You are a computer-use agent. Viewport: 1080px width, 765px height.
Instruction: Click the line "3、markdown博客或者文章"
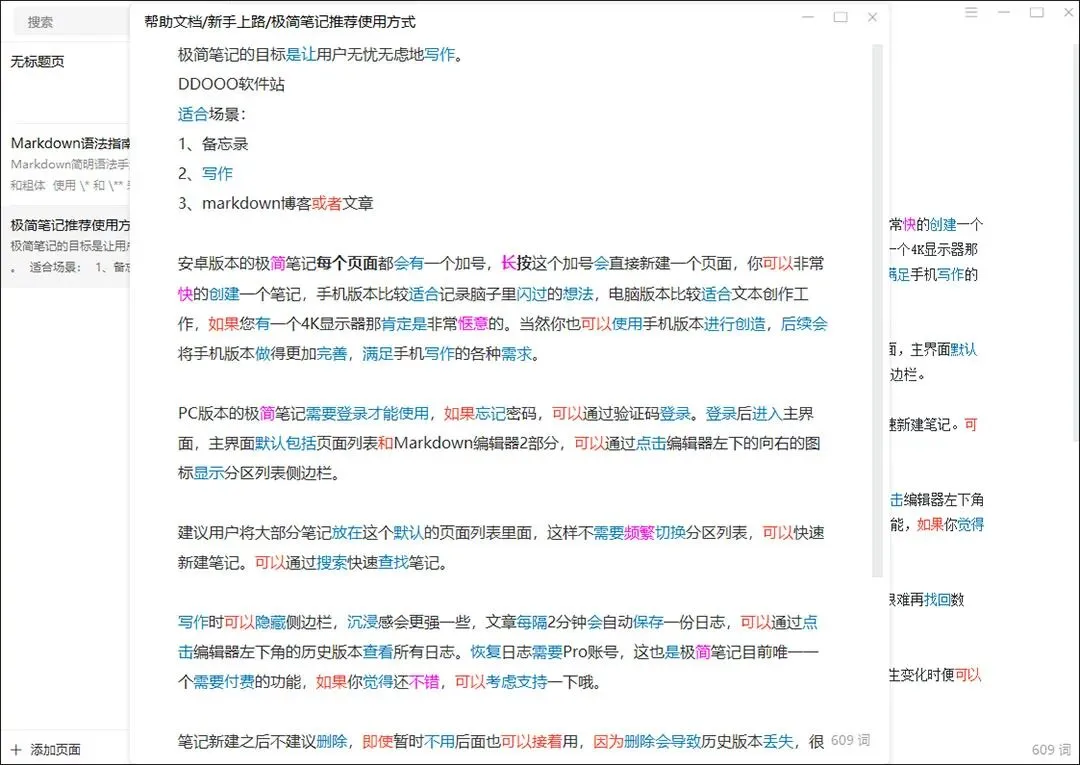click(276, 203)
